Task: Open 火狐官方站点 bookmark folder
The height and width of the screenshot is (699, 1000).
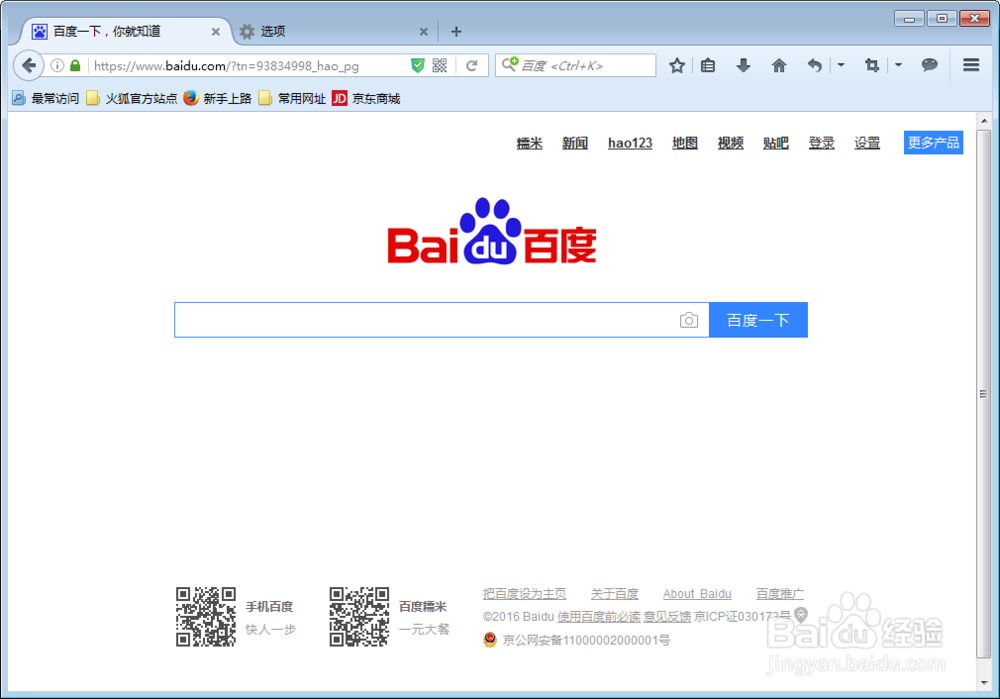Action: (132, 98)
